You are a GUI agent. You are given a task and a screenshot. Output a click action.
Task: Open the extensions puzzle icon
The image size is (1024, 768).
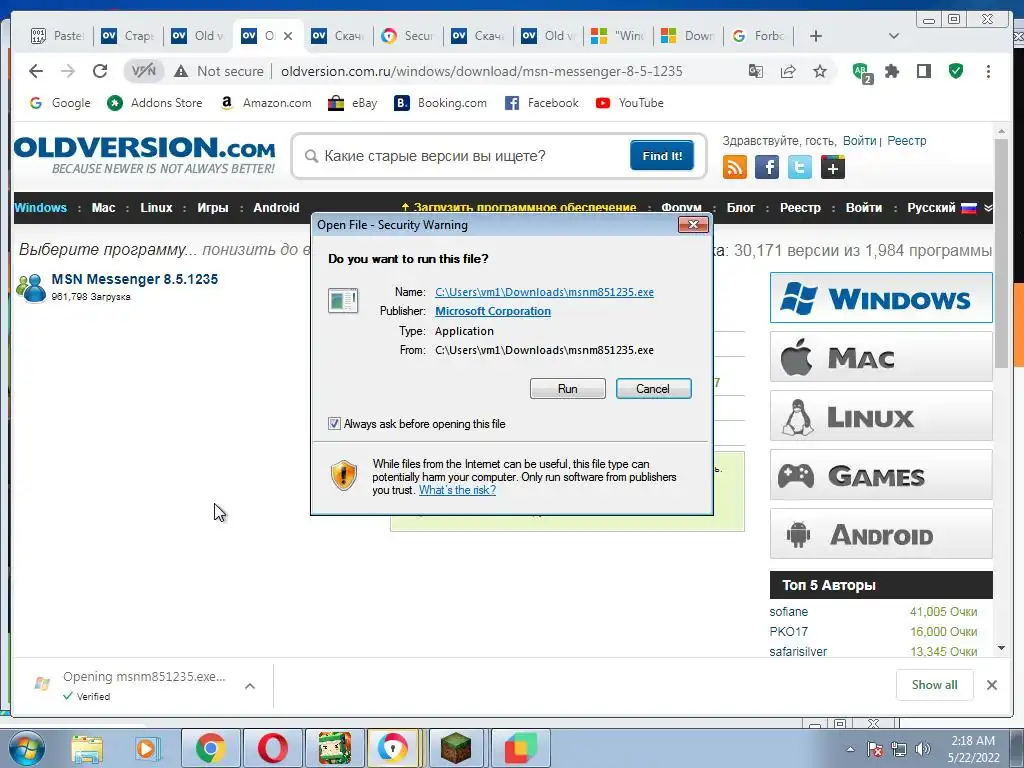click(891, 71)
